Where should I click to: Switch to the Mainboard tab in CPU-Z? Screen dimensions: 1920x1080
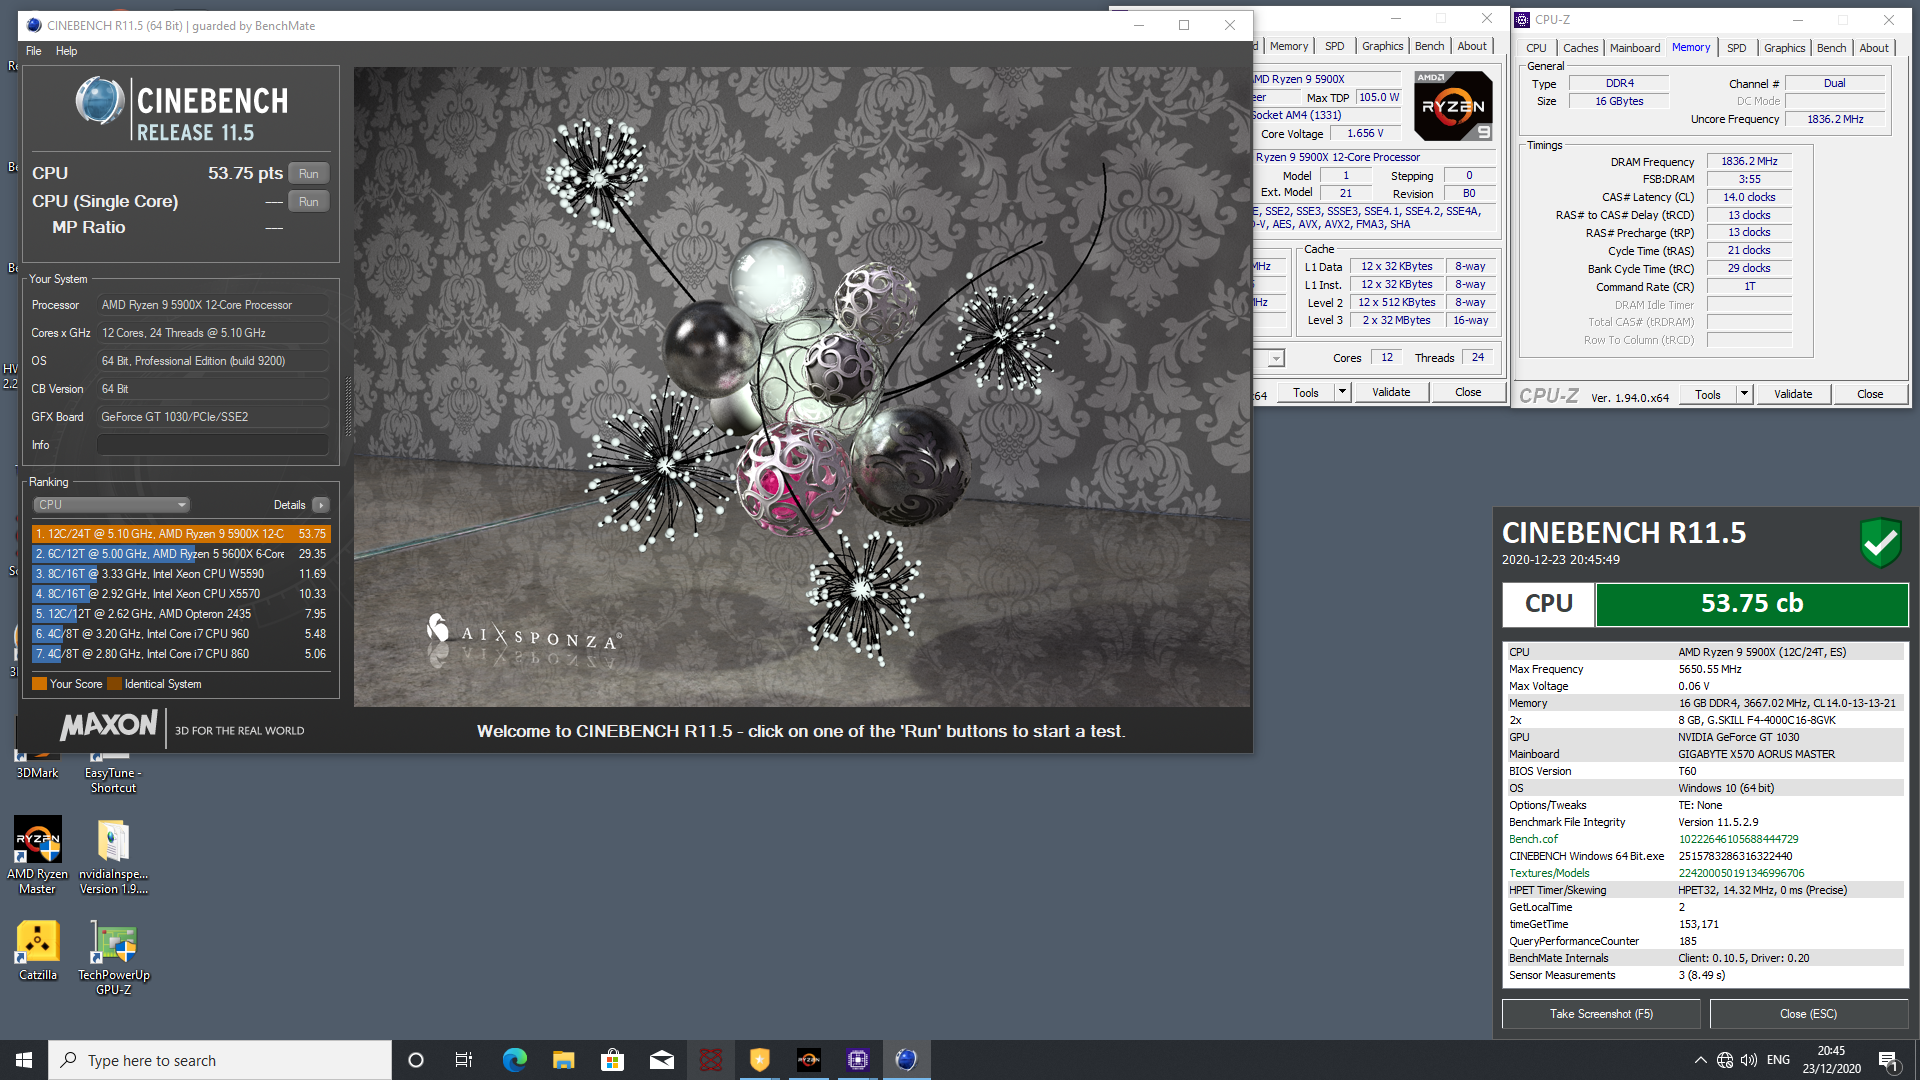point(1634,48)
